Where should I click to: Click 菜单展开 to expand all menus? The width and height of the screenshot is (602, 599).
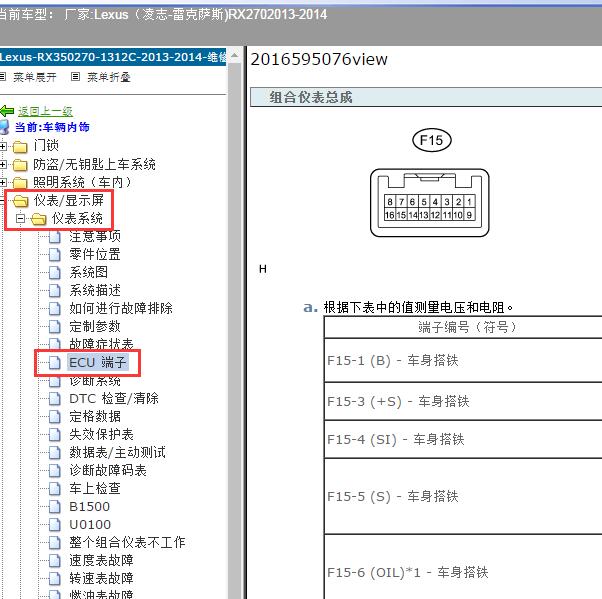[x=35, y=77]
